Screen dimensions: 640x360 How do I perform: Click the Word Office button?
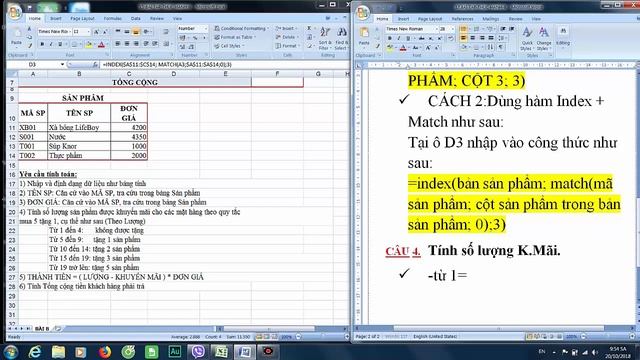(362, 13)
